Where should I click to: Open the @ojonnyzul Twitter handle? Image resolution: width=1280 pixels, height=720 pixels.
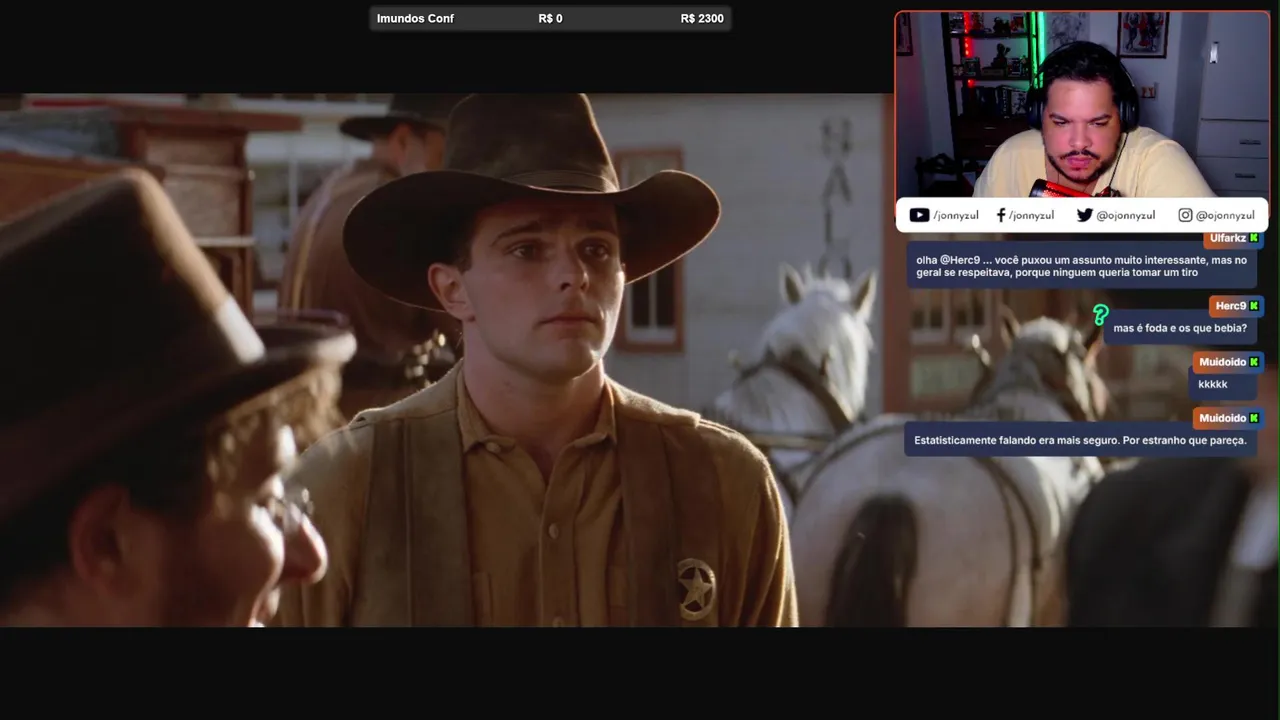click(1126, 215)
